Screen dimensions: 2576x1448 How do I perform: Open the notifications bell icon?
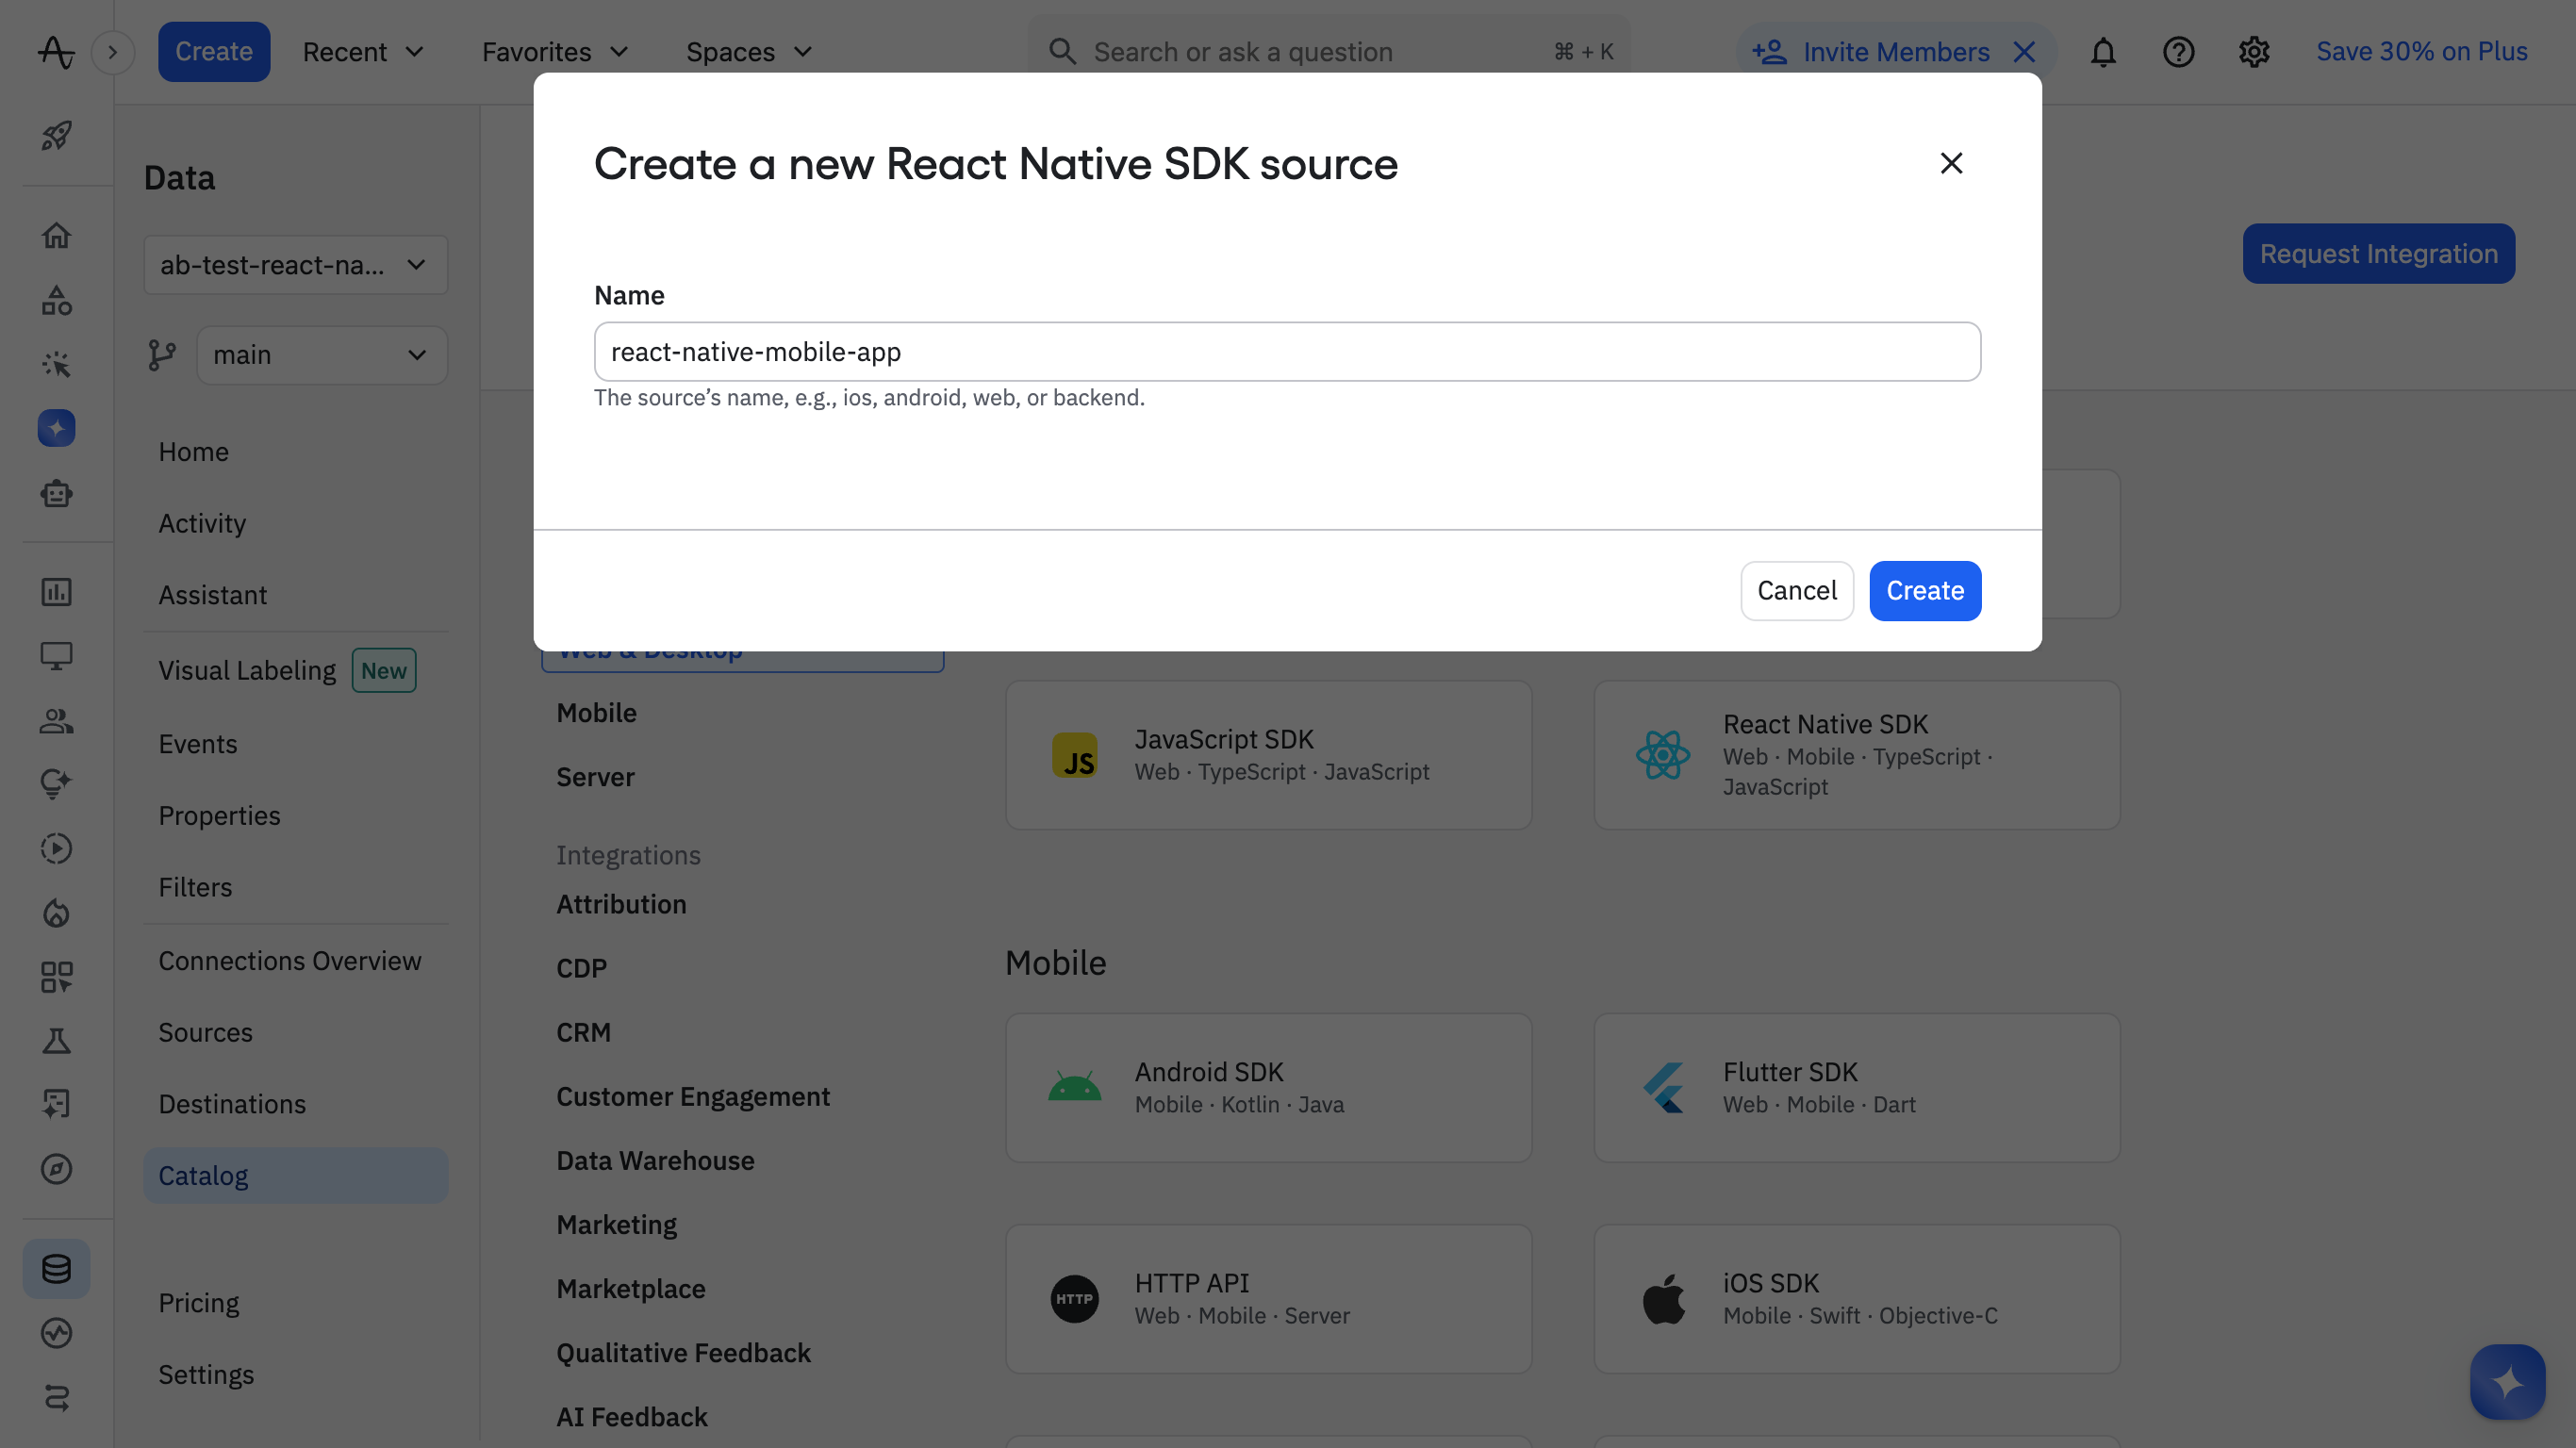click(2102, 51)
